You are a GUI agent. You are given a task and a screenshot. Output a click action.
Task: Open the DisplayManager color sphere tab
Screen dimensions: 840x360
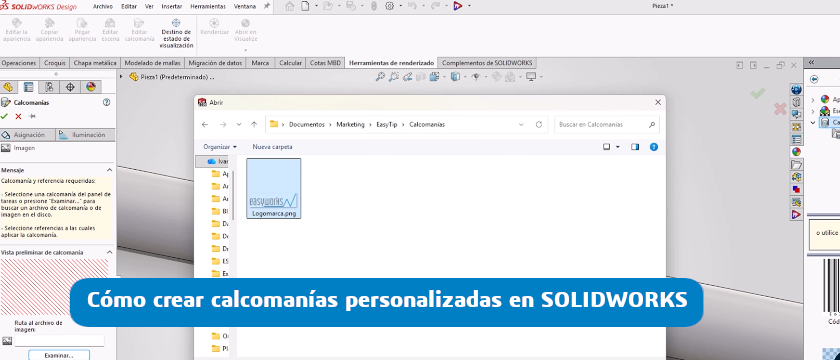91,87
